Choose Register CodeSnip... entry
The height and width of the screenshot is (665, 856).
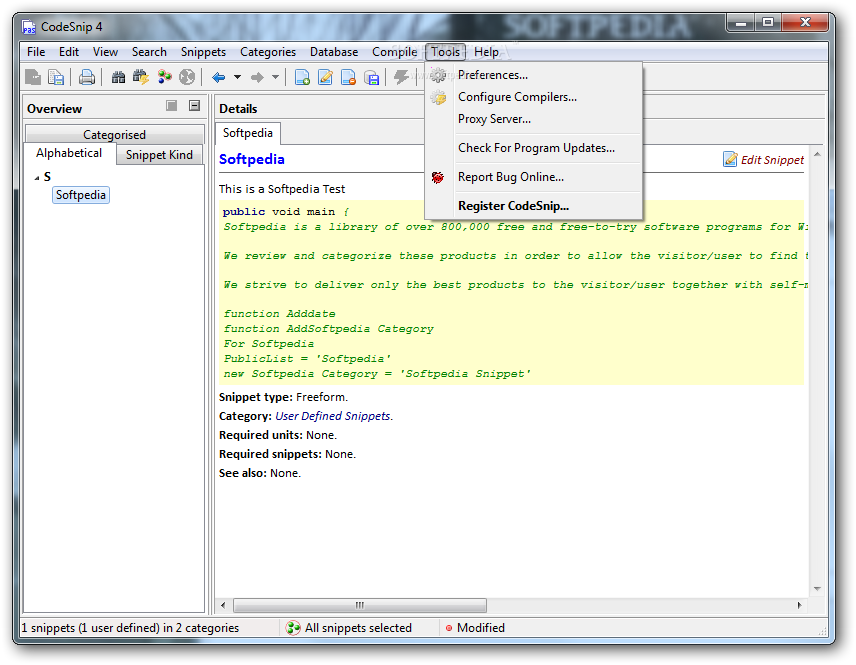click(533, 206)
